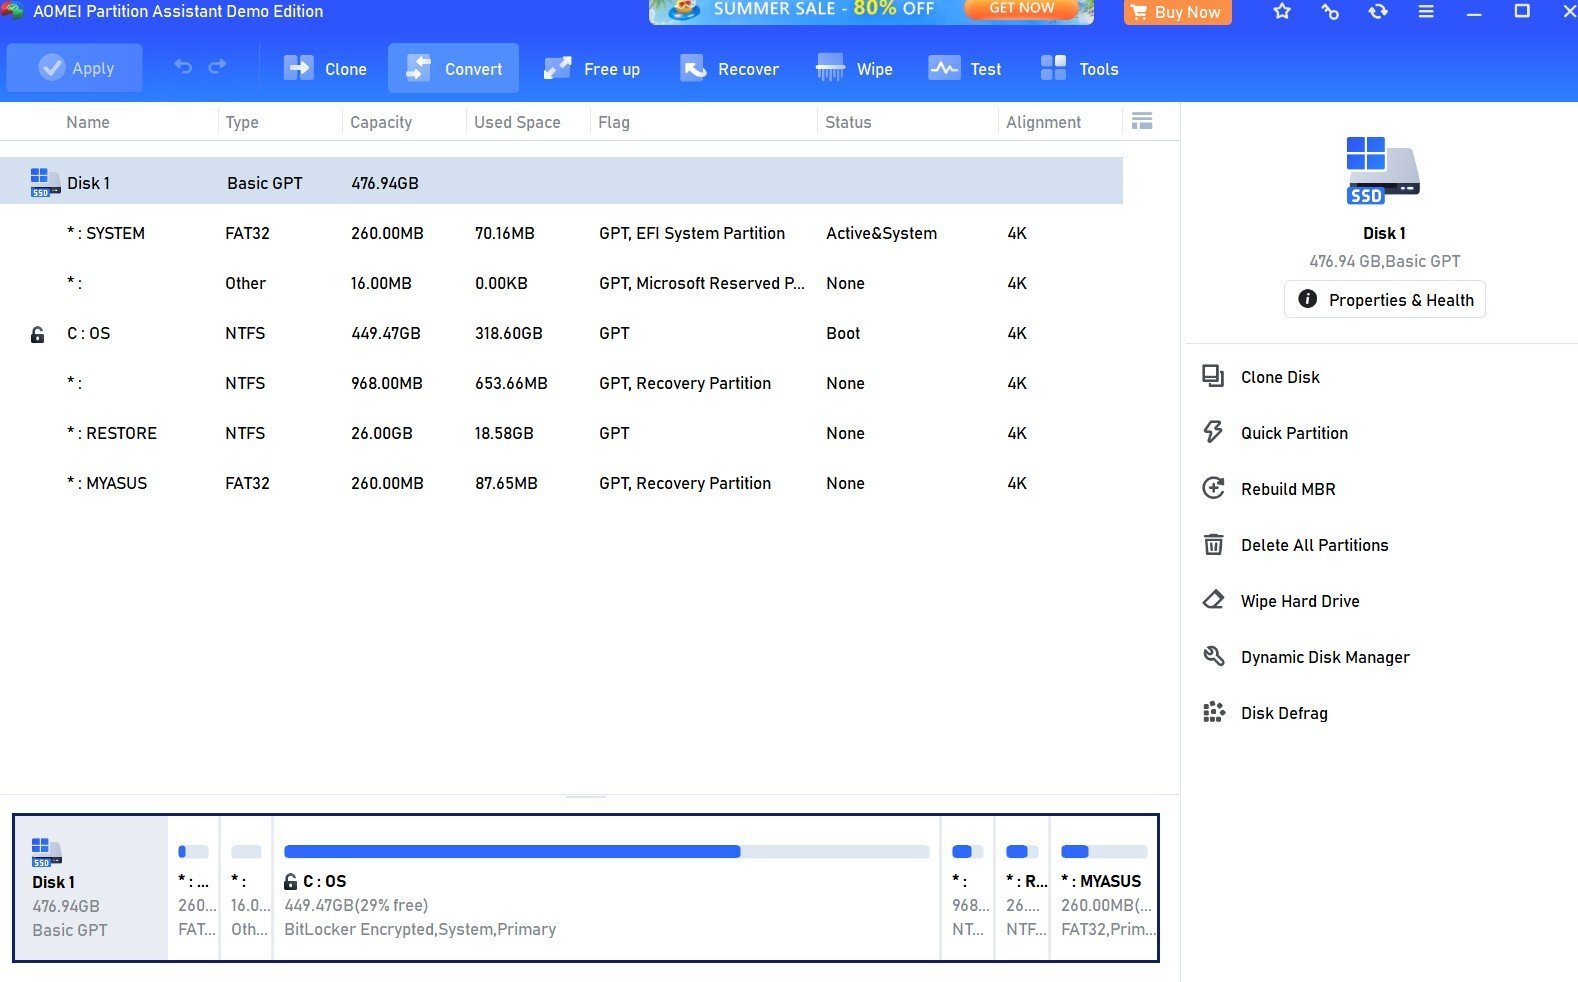The height and width of the screenshot is (982, 1578).
Task: Sort by the Capacity column header
Action: [381, 122]
